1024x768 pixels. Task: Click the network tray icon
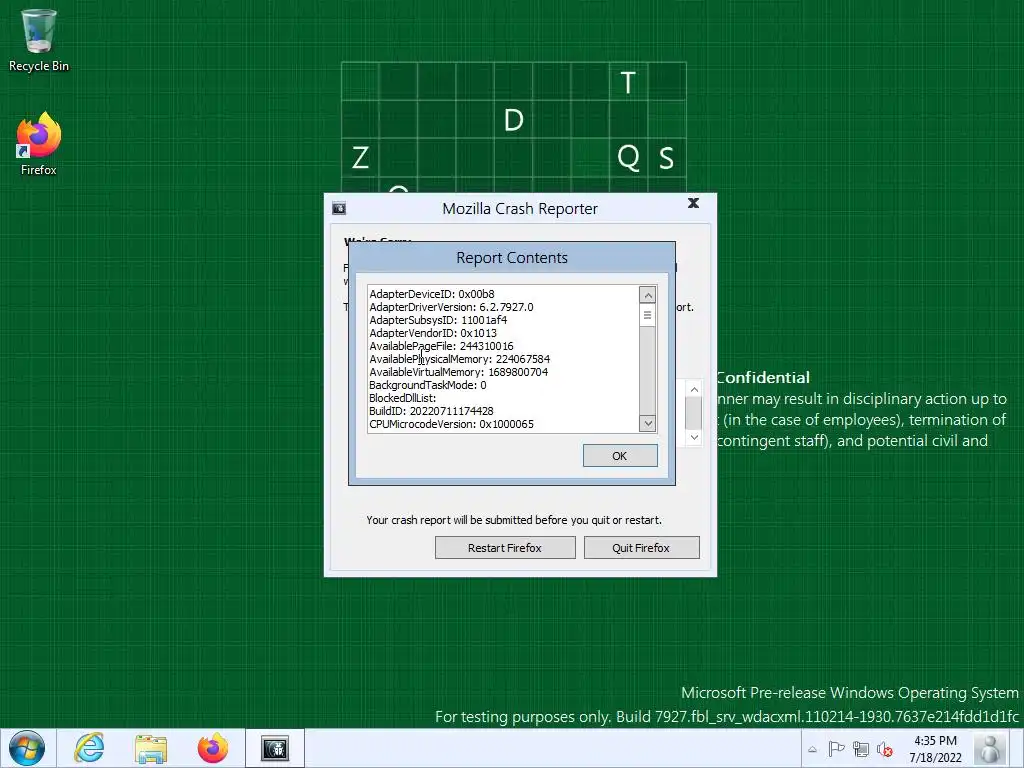coord(861,749)
